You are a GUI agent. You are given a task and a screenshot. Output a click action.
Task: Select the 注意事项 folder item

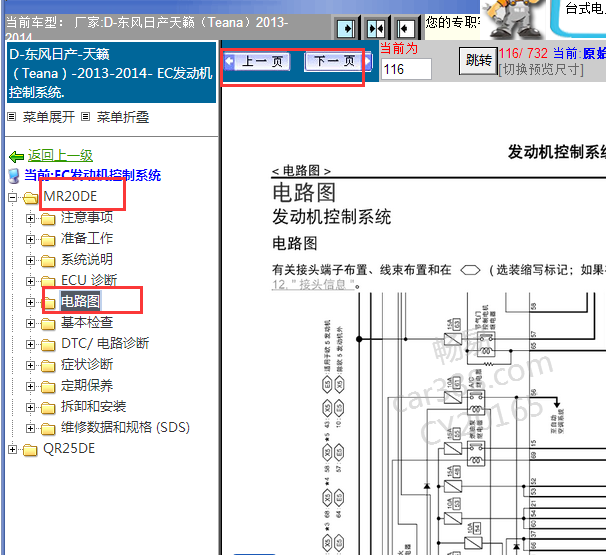[x=87, y=217]
